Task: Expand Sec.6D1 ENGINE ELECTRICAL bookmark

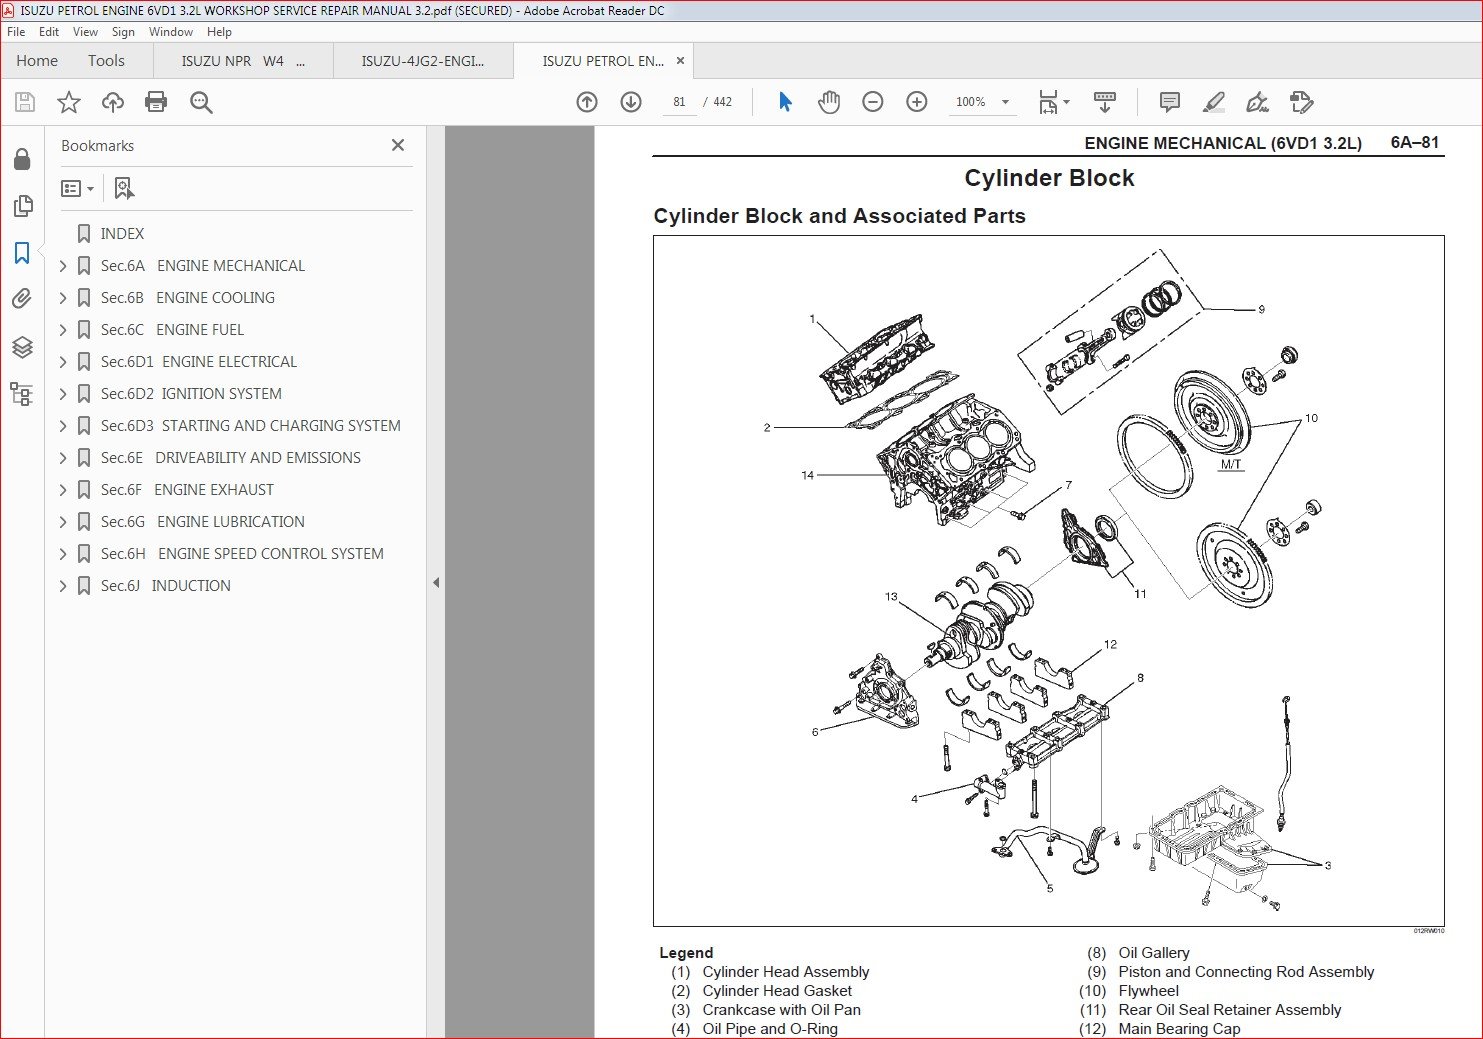Action: tap(63, 362)
